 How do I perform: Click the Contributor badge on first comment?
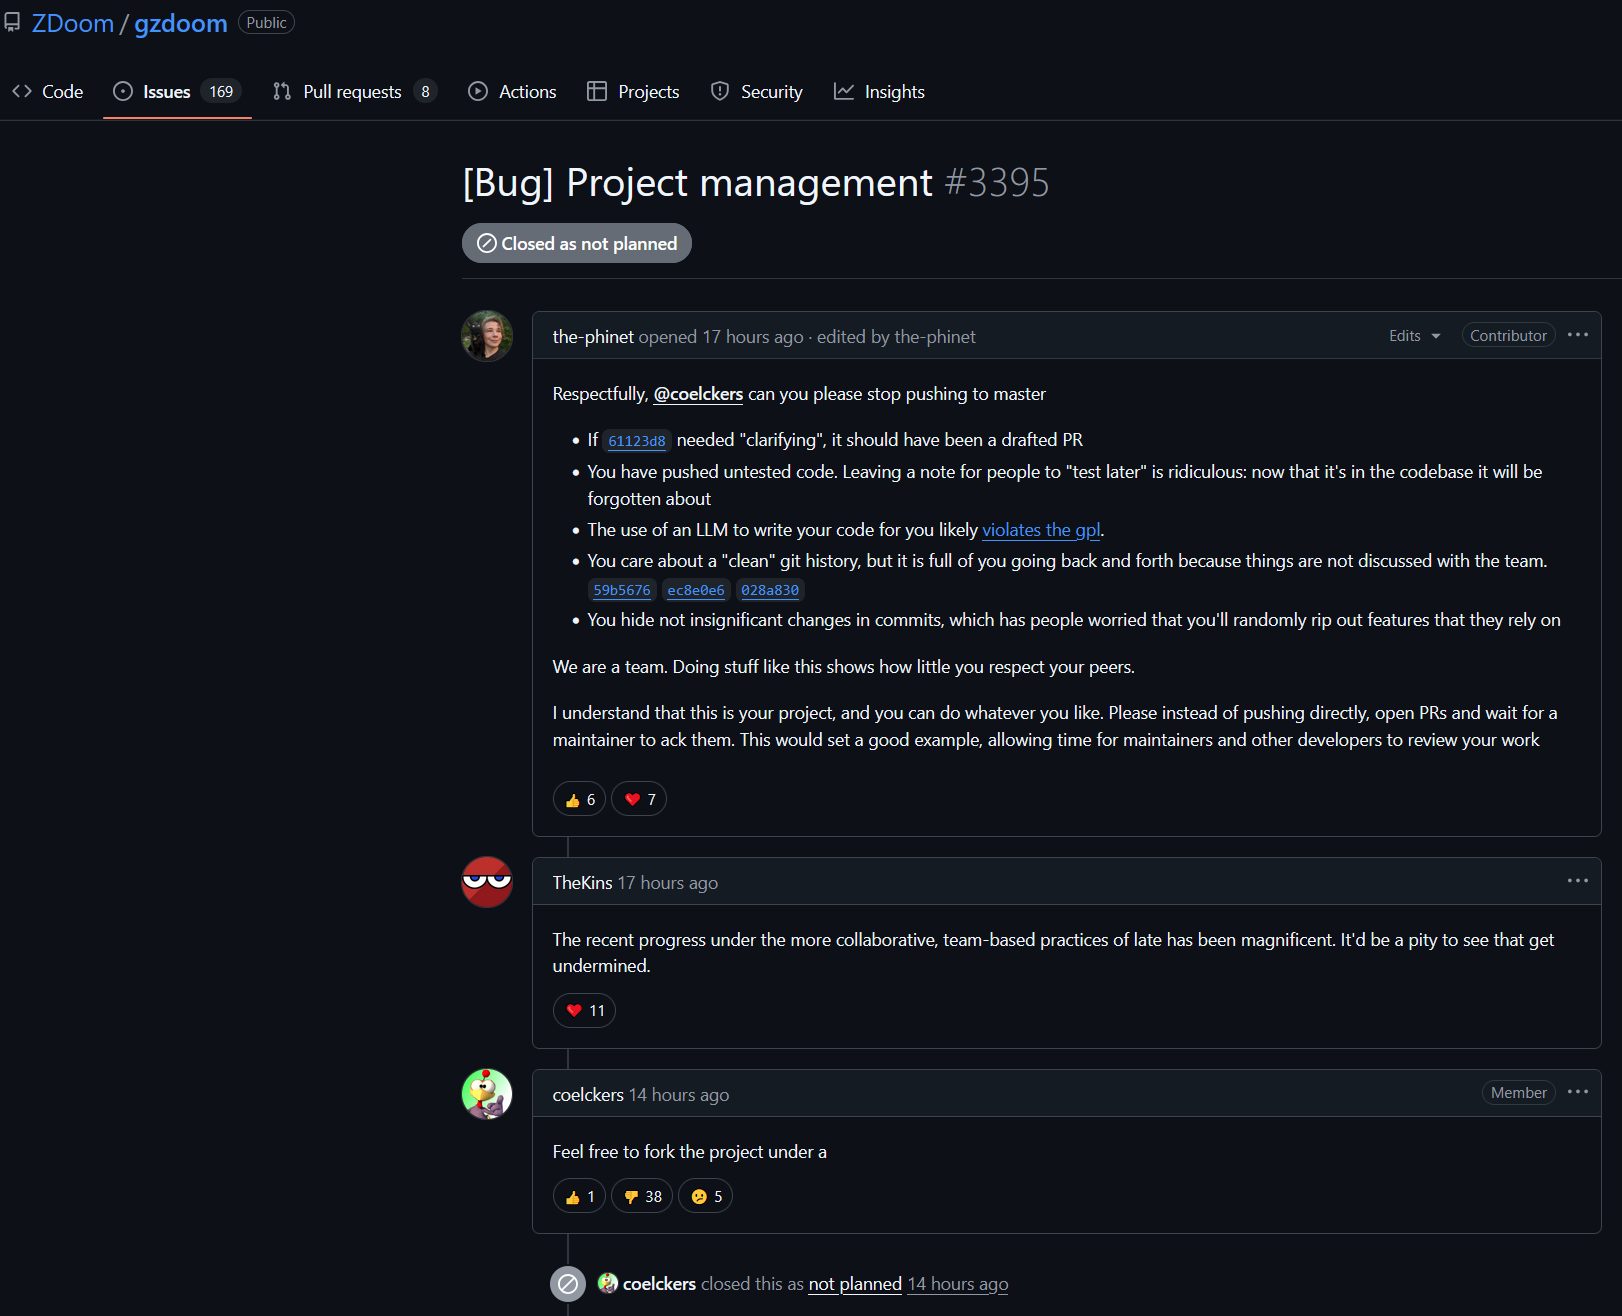tap(1508, 336)
